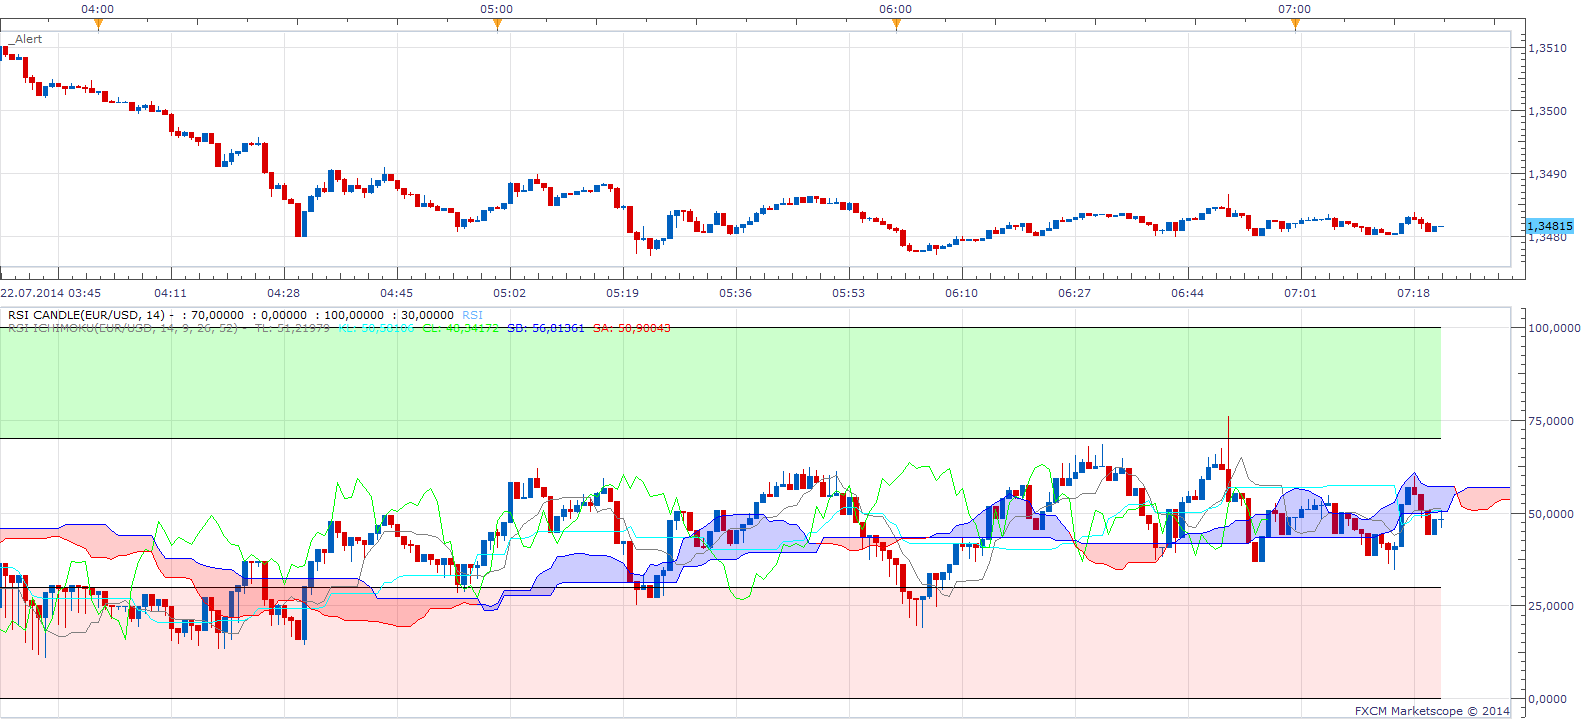Click the blue SB: 56,81361 legend value
This screenshot has height=720, width=1583.
[545, 328]
